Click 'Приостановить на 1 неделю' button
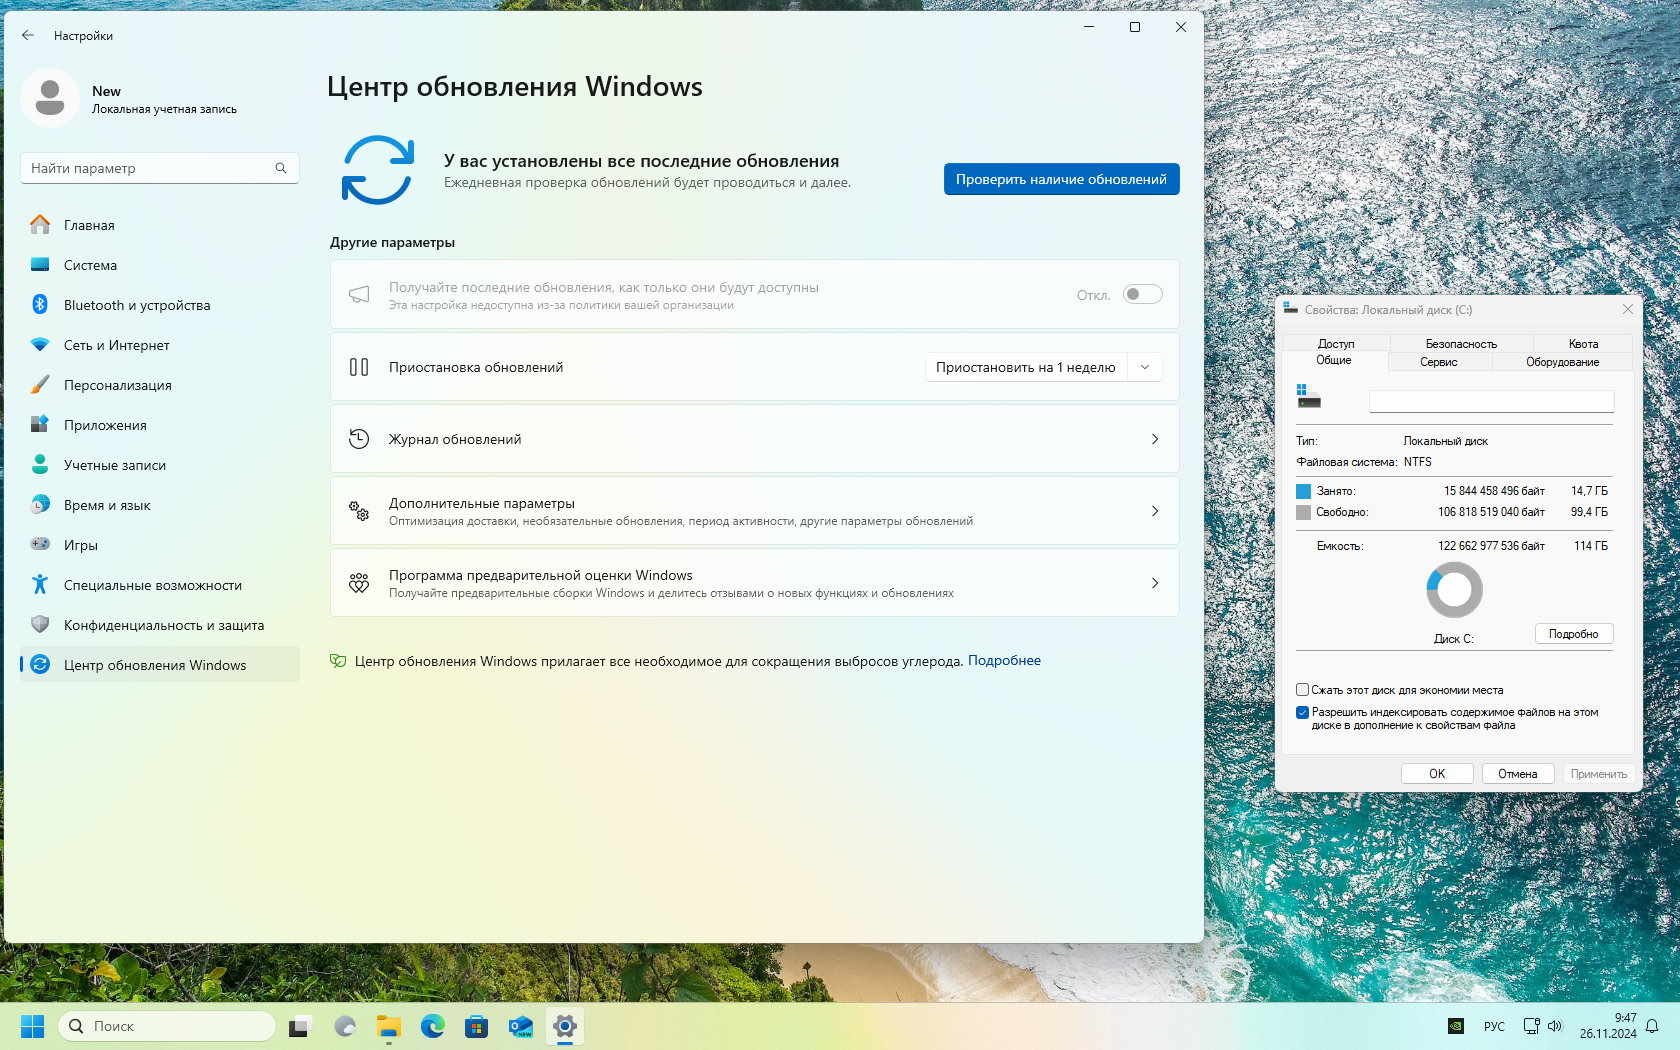The image size is (1680, 1050). point(1026,367)
